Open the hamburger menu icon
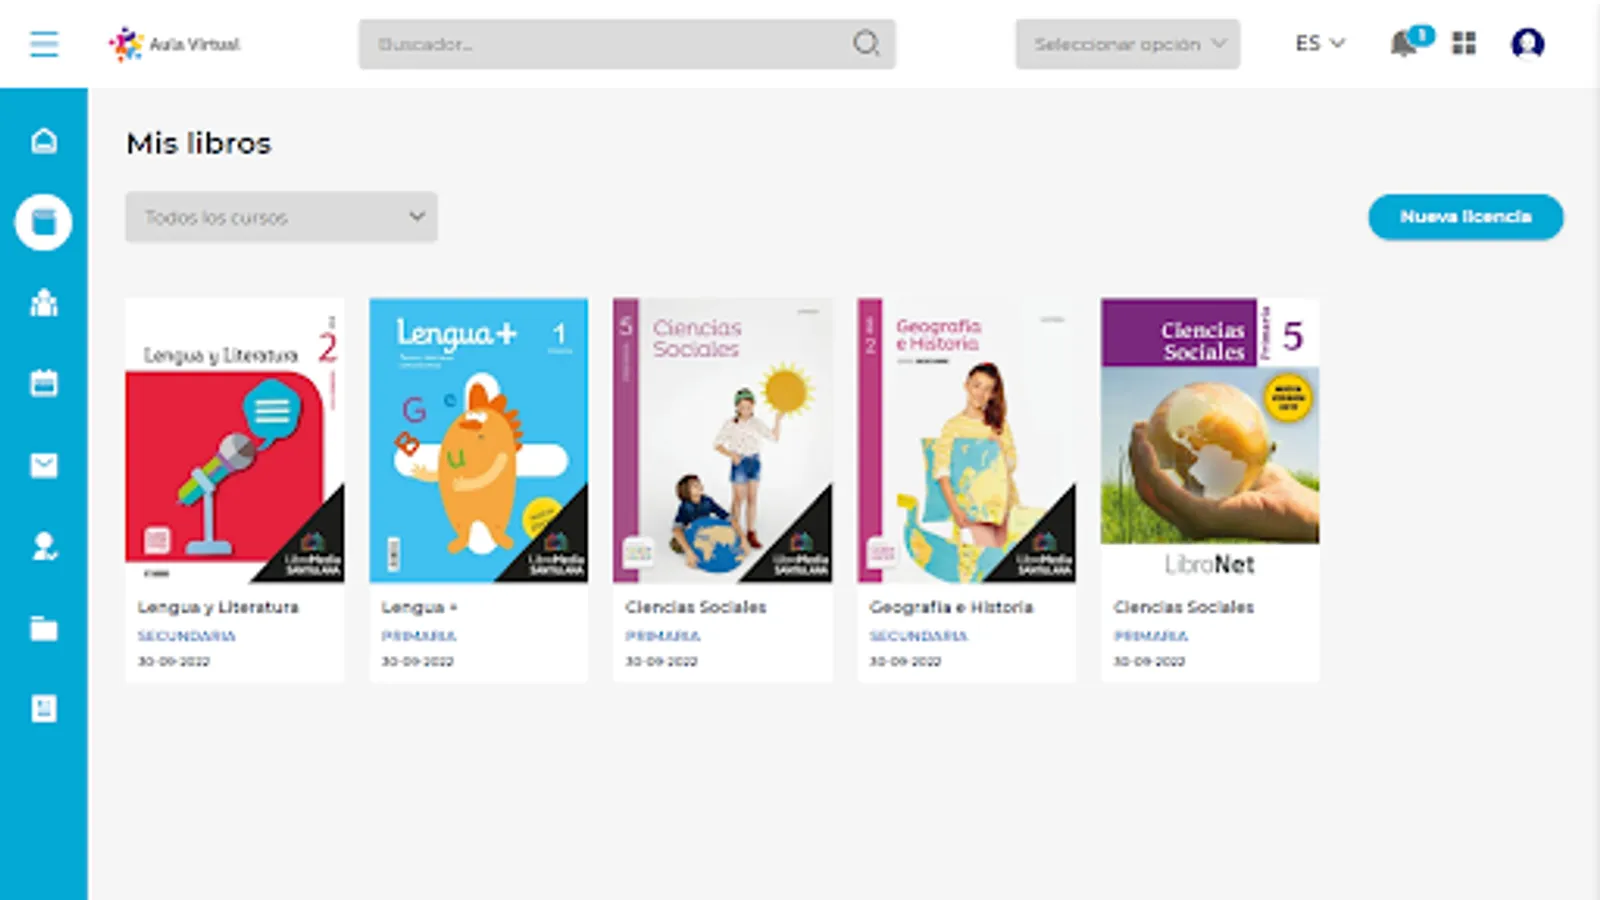1600x900 pixels. coord(44,44)
